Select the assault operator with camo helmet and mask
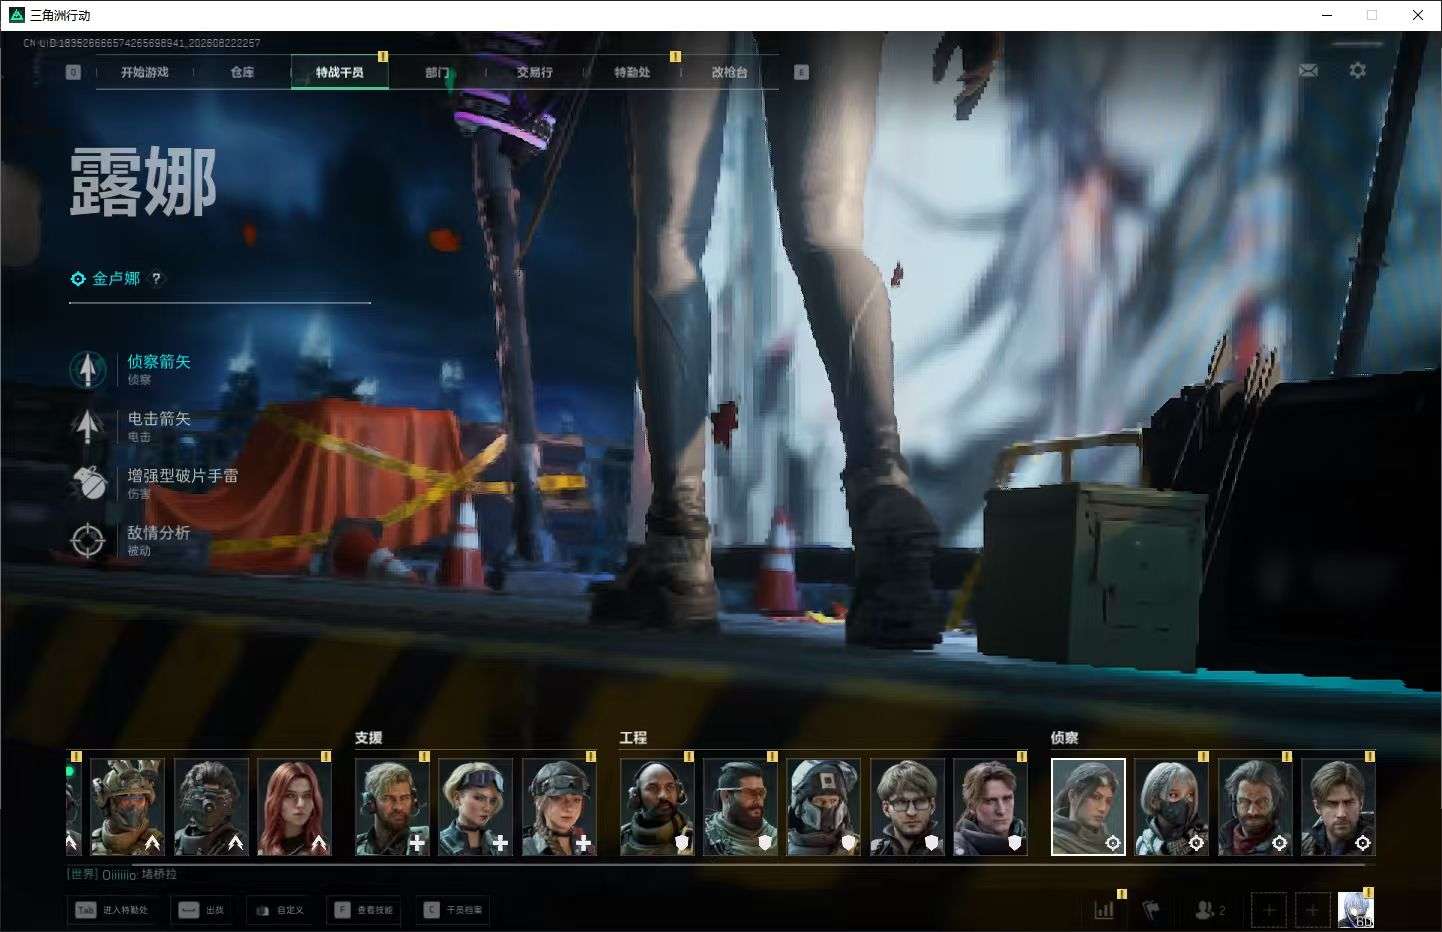 (x=127, y=806)
